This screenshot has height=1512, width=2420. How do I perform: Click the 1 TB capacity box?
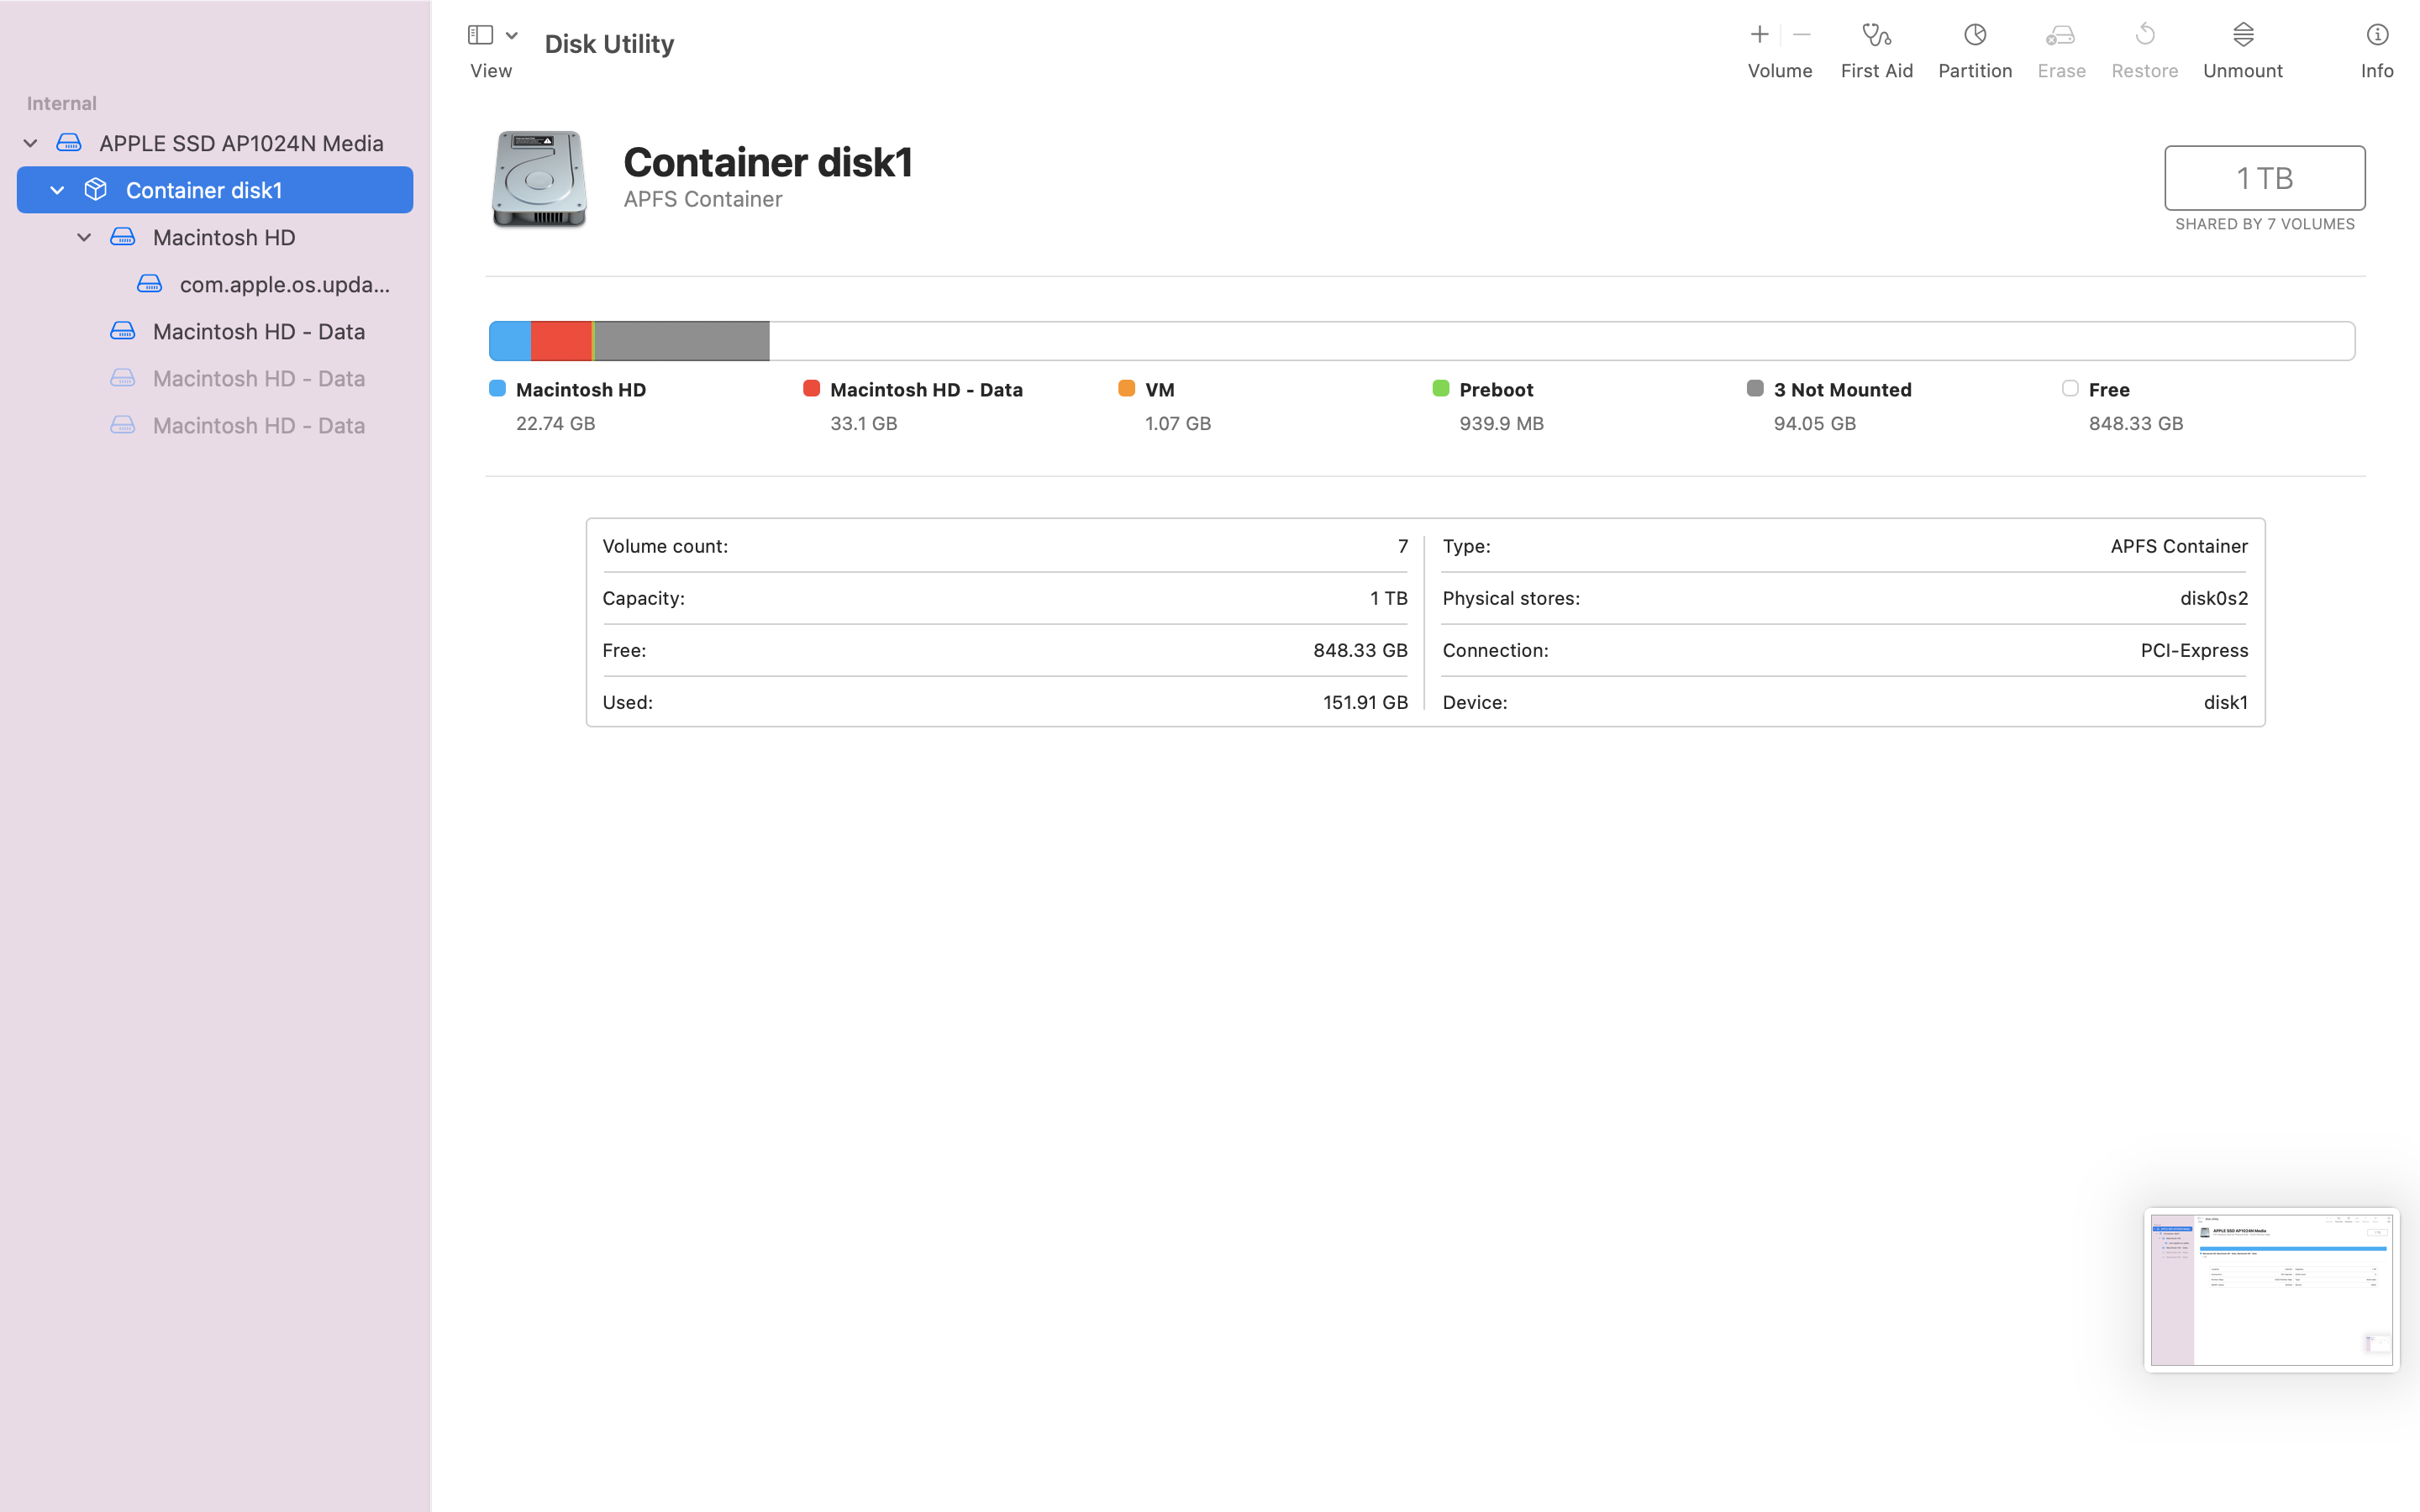tap(2264, 178)
